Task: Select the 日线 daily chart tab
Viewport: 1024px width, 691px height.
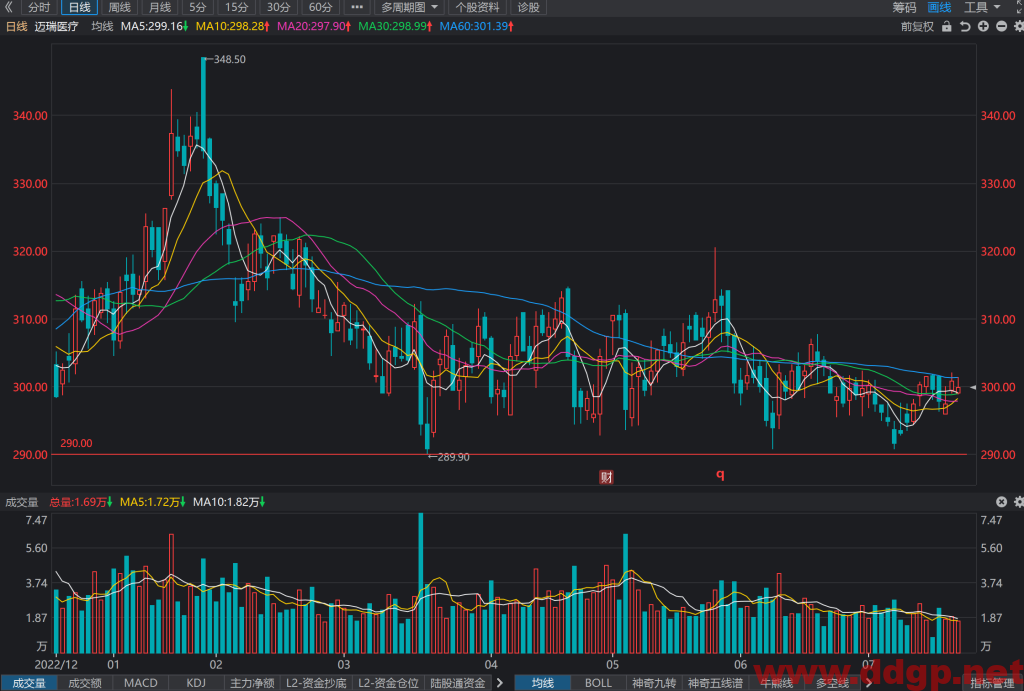Action: pyautogui.click(x=80, y=7)
